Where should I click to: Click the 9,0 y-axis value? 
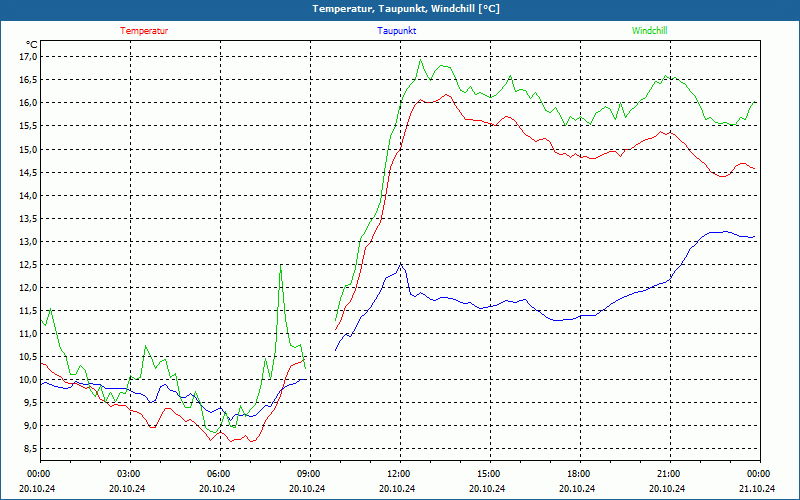pos(31,426)
